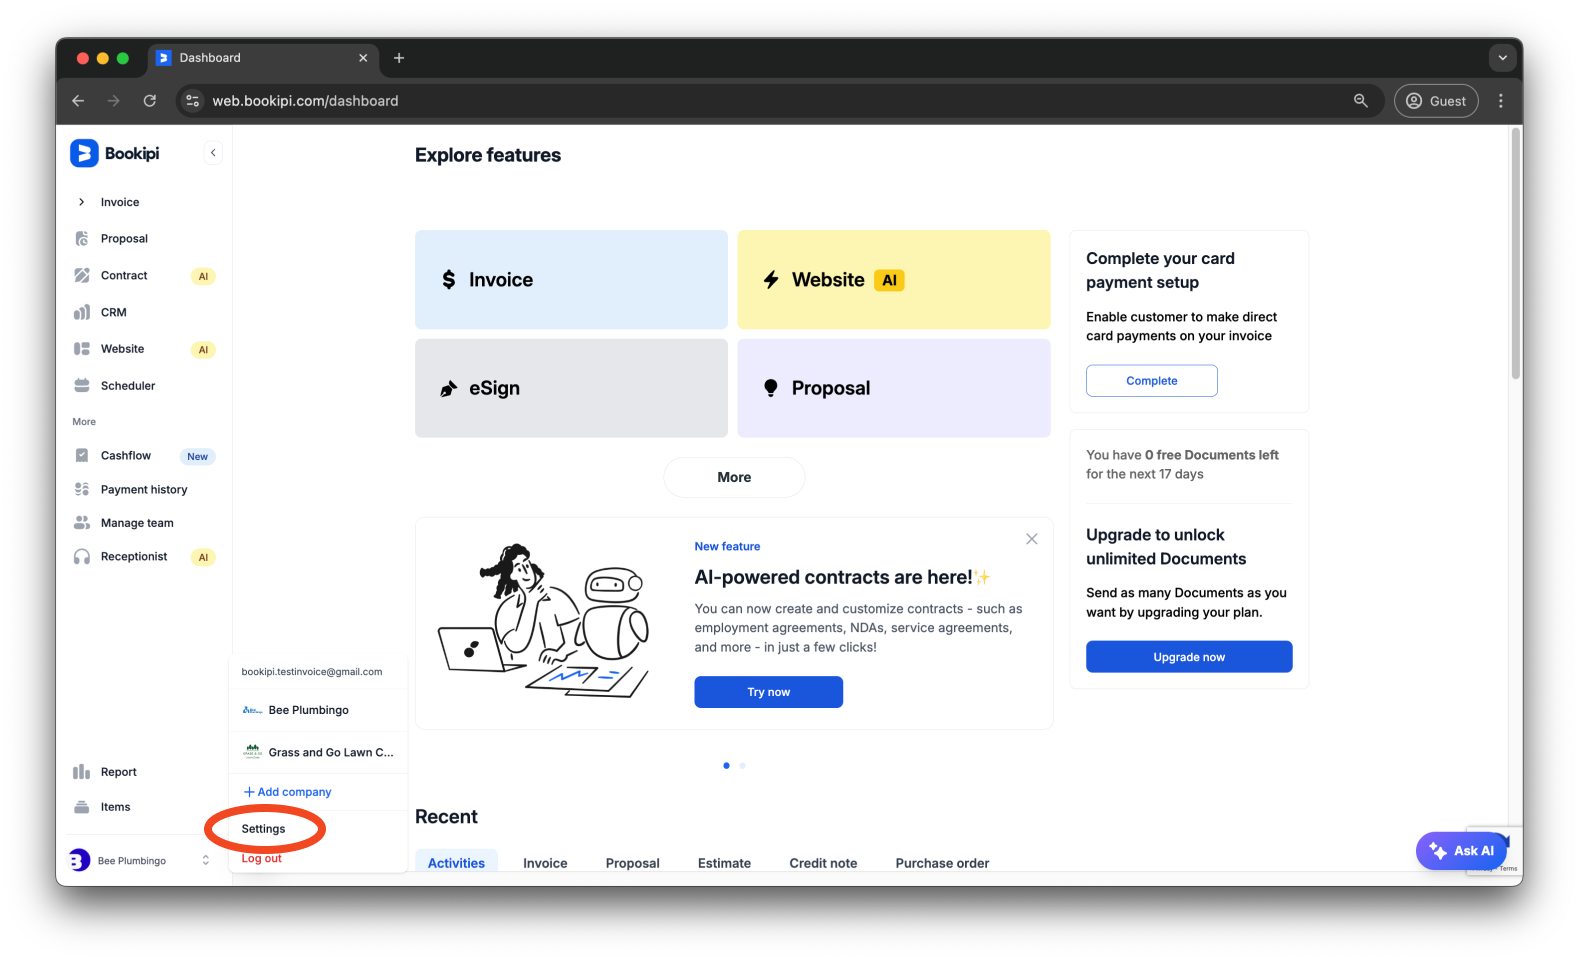Open the Scheduler calendar icon
Image resolution: width=1579 pixels, height=960 pixels.
click(x=82, y=386)
